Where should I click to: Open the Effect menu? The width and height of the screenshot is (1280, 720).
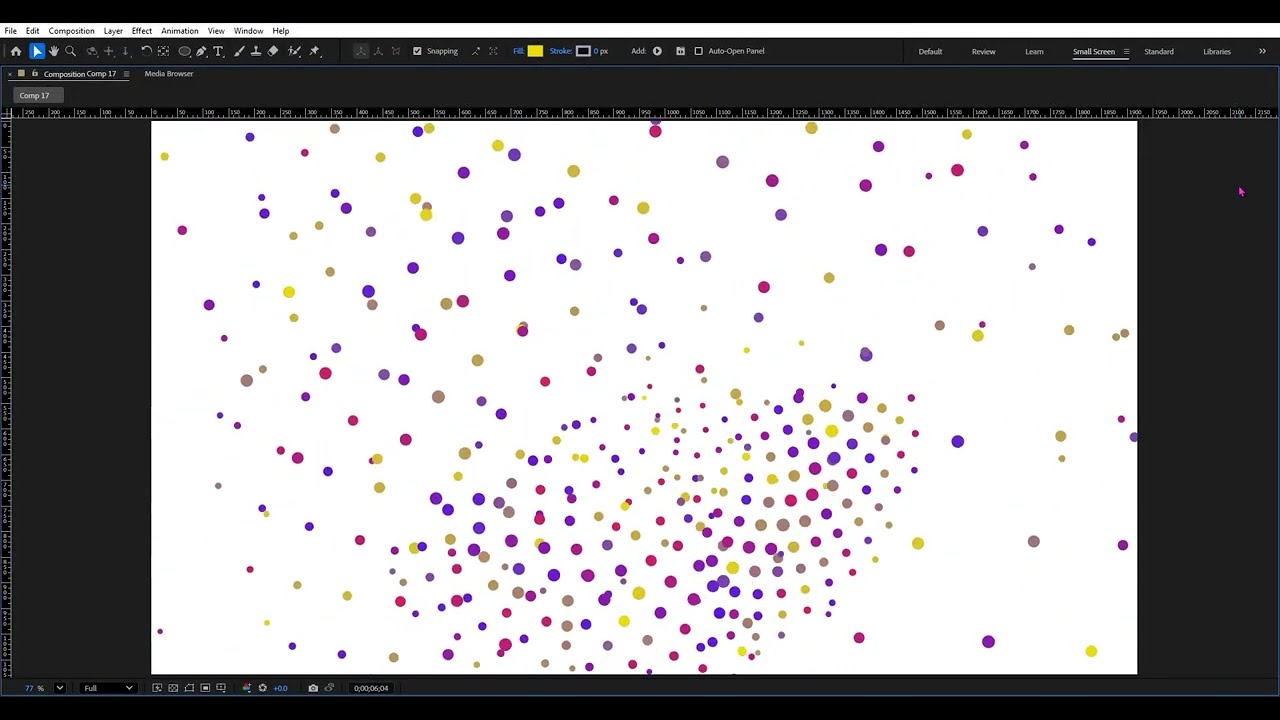point(142,31)
